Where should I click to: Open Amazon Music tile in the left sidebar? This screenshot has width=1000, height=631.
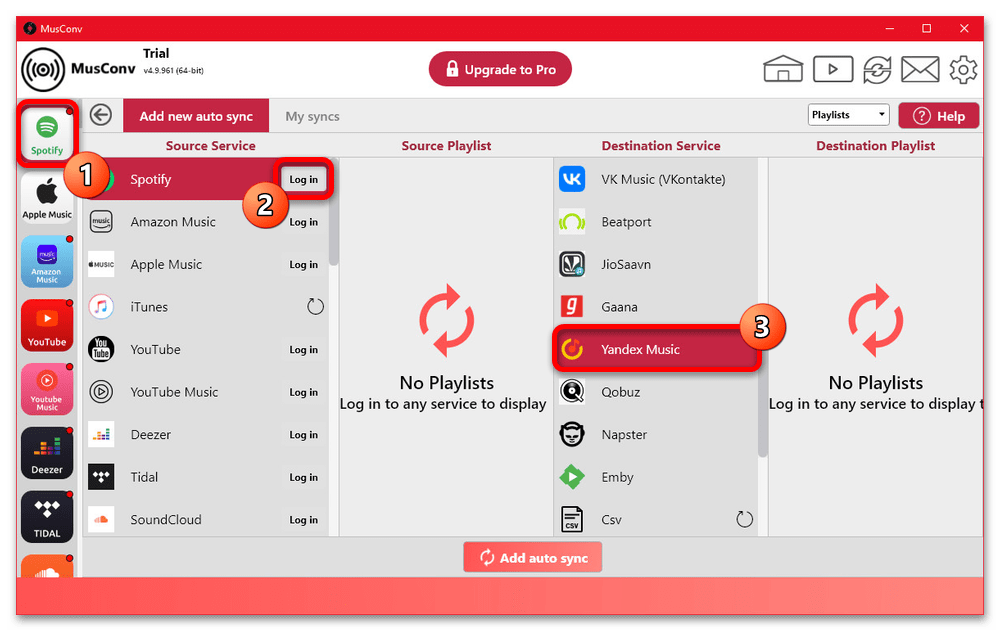pos(47,262)
